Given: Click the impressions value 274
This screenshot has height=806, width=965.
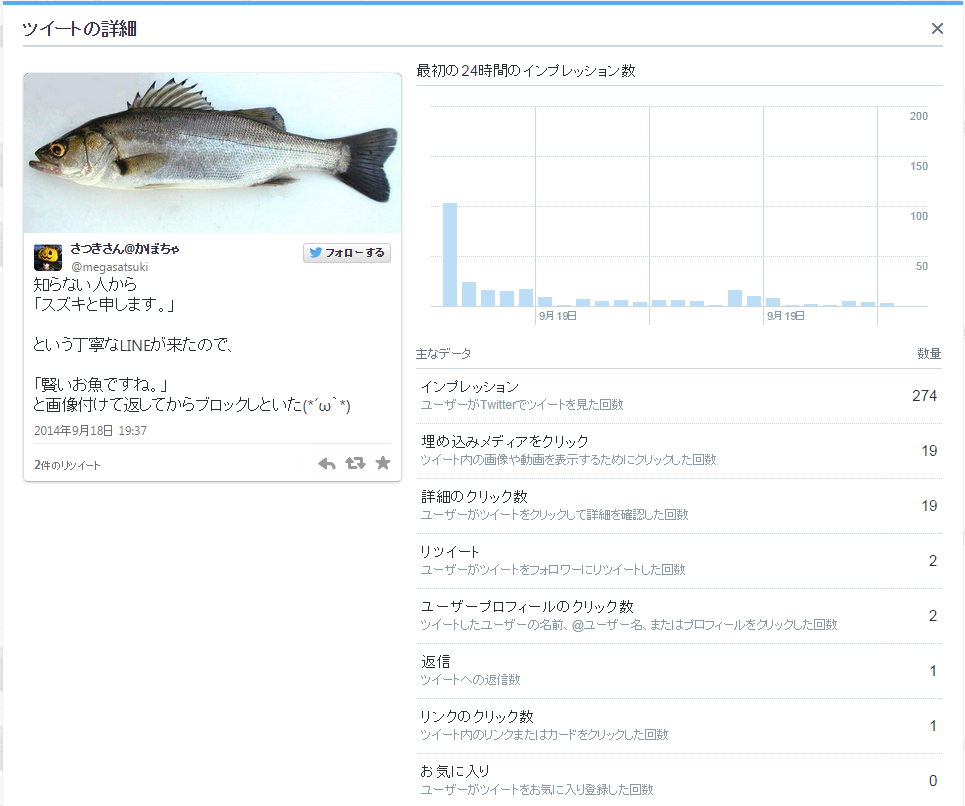Looking at the screenshot, I should (x=924, y=396).
